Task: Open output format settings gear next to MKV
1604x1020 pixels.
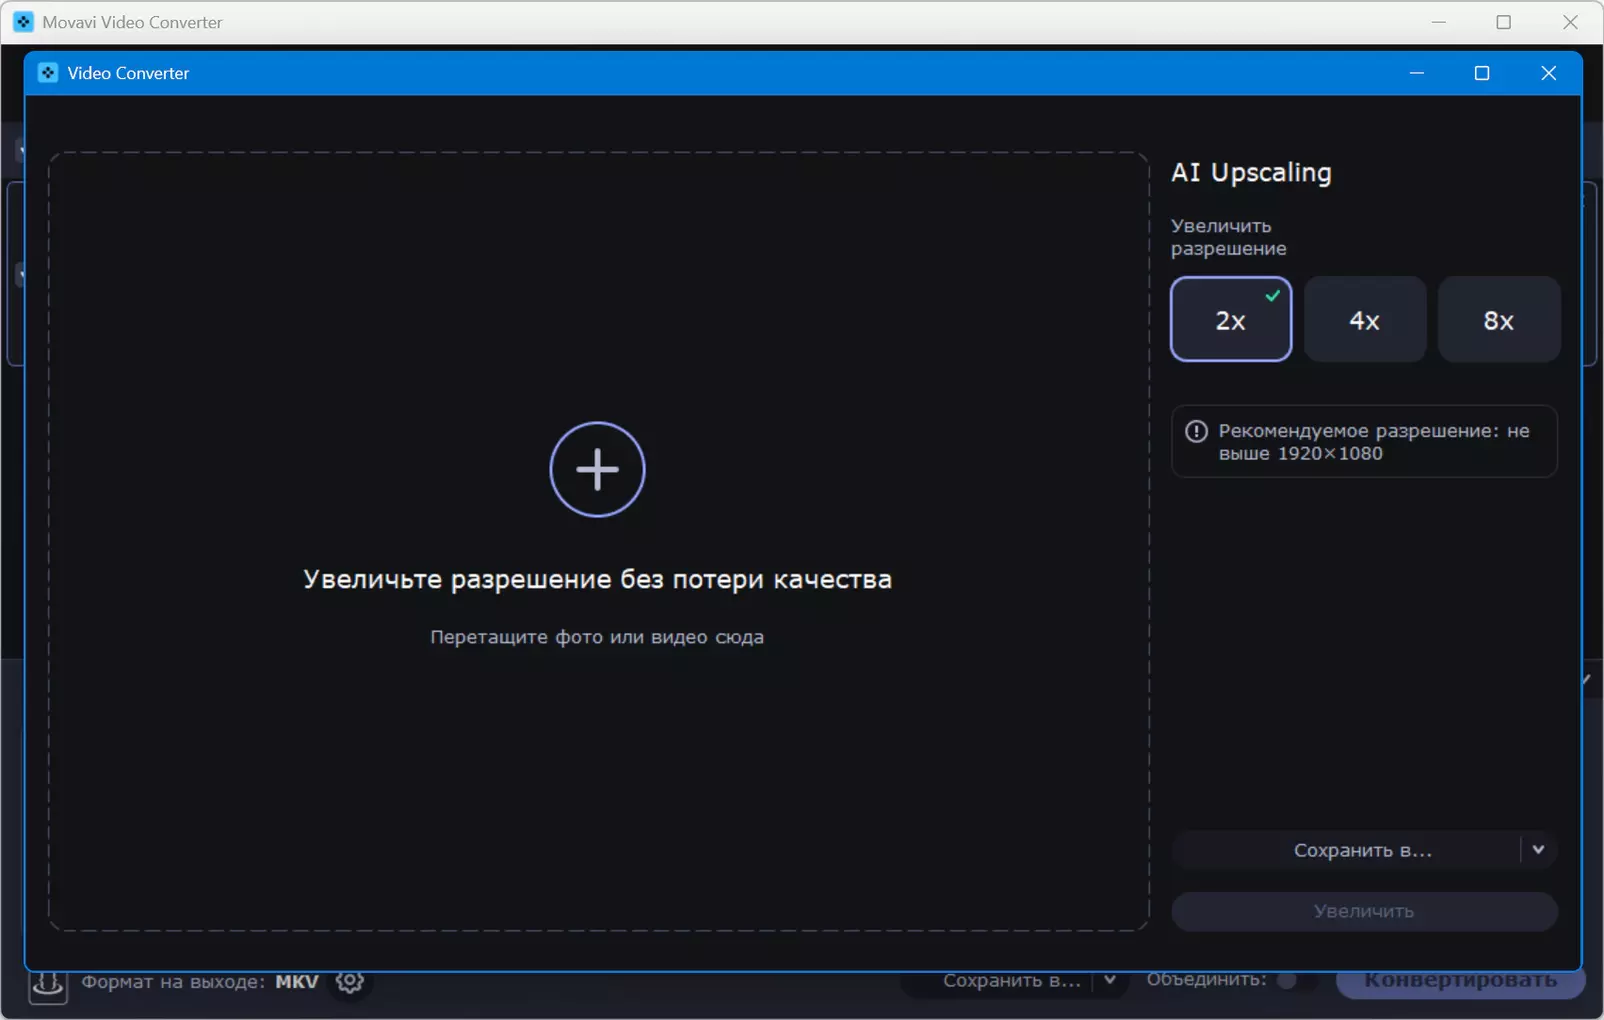Action: click(349, 981)
